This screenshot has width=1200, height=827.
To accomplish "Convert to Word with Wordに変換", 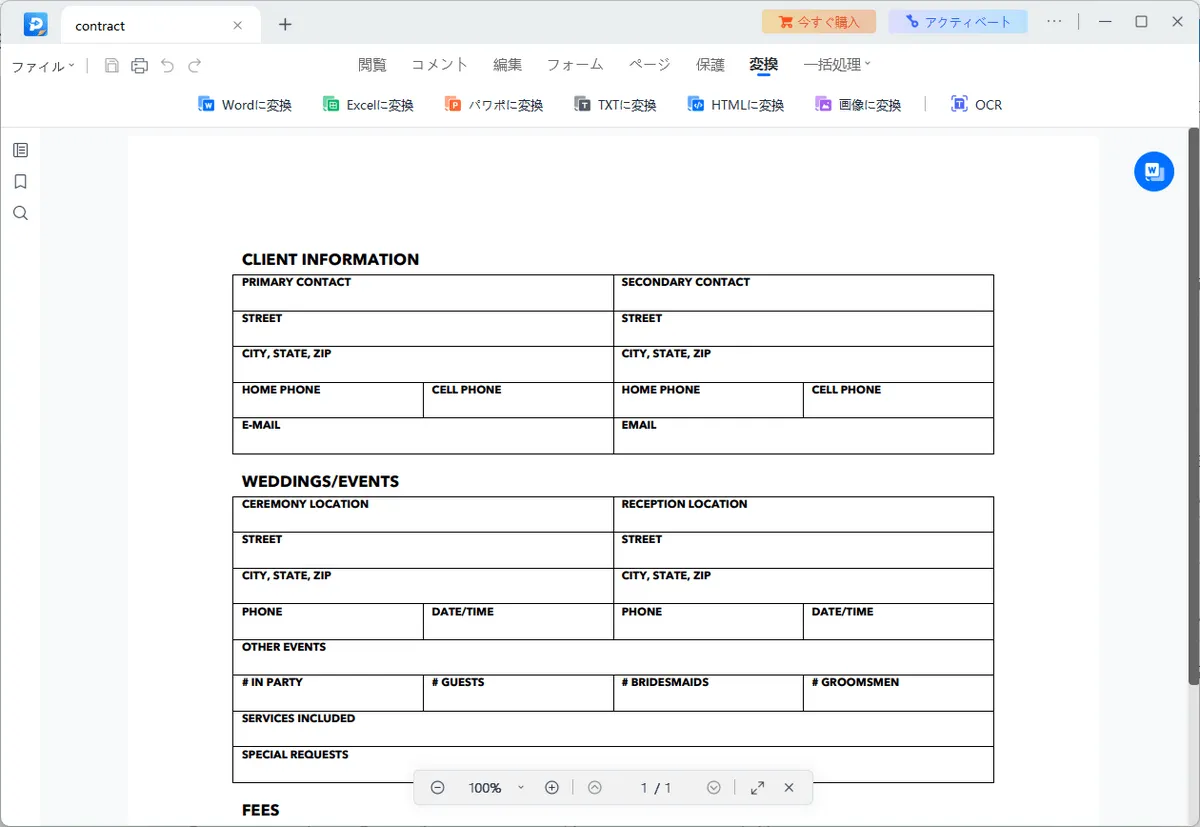I will 245,104.
